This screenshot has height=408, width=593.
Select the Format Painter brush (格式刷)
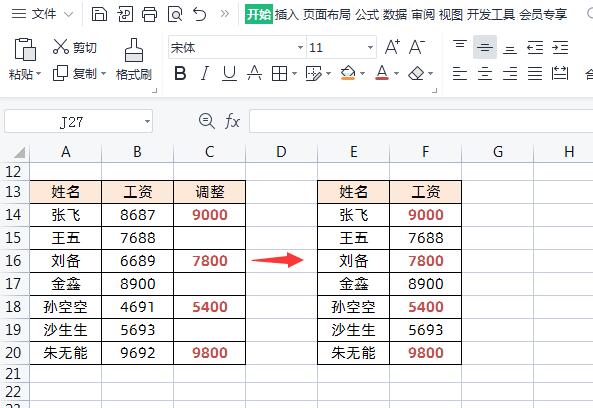134,59
